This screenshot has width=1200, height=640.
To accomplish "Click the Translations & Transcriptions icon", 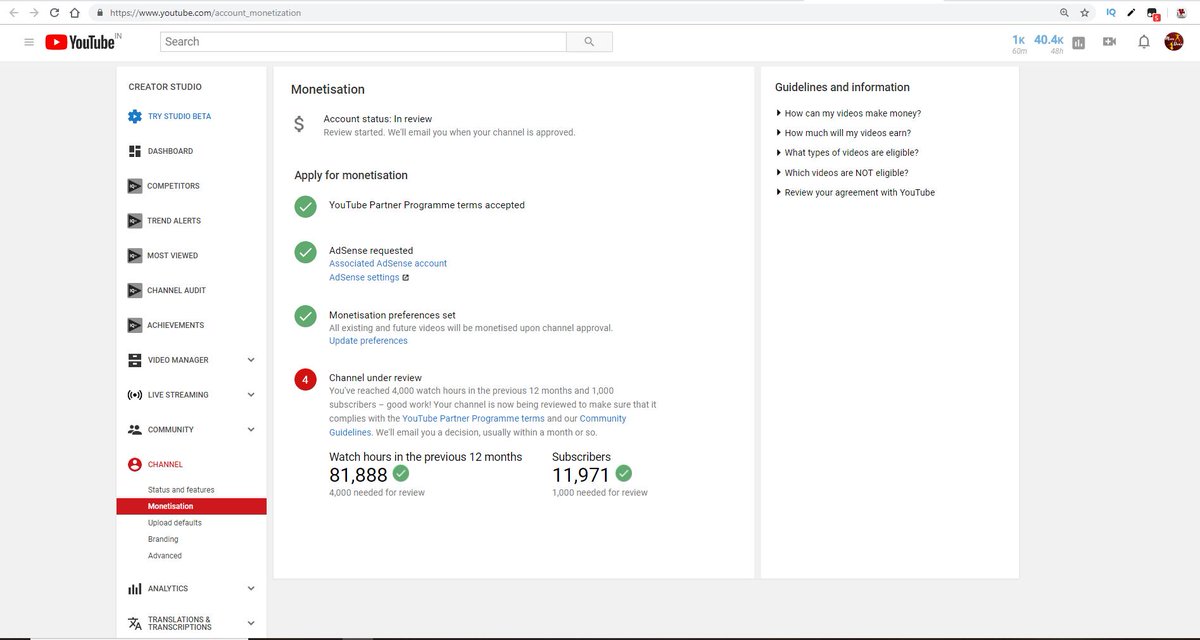I will 135,623.
